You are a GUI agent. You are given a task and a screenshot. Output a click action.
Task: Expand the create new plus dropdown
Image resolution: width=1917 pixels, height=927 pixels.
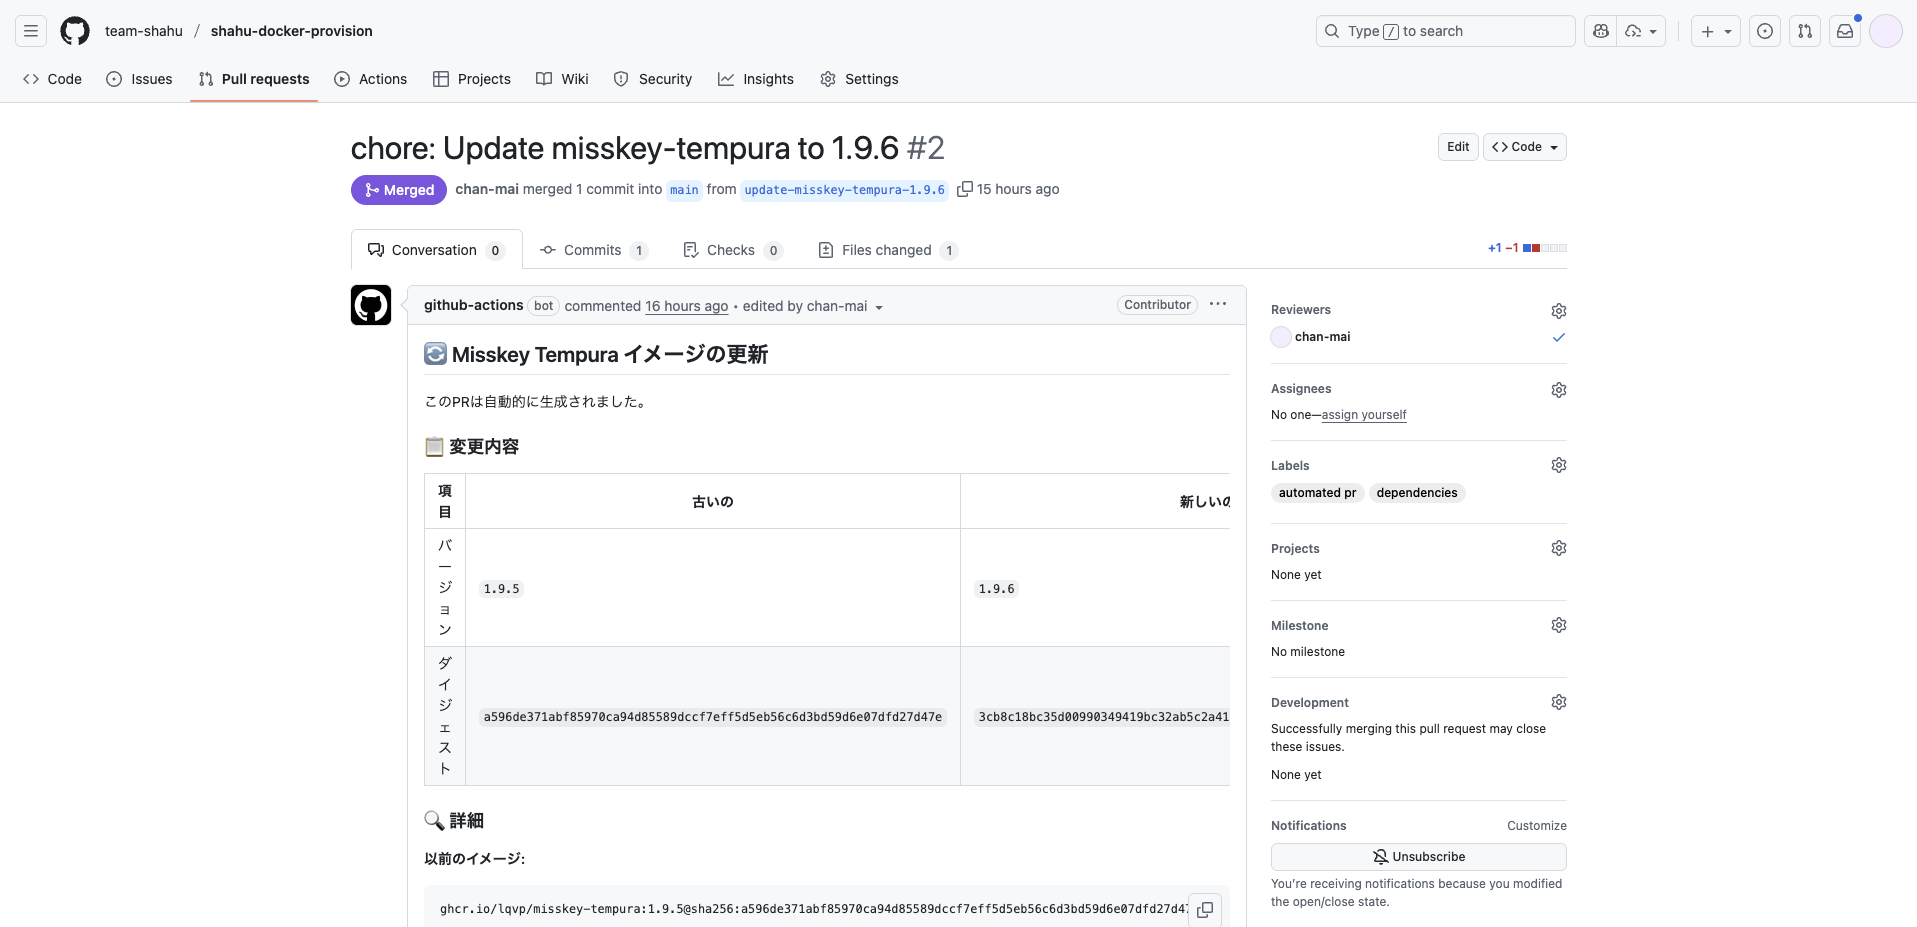(1716, 31)
